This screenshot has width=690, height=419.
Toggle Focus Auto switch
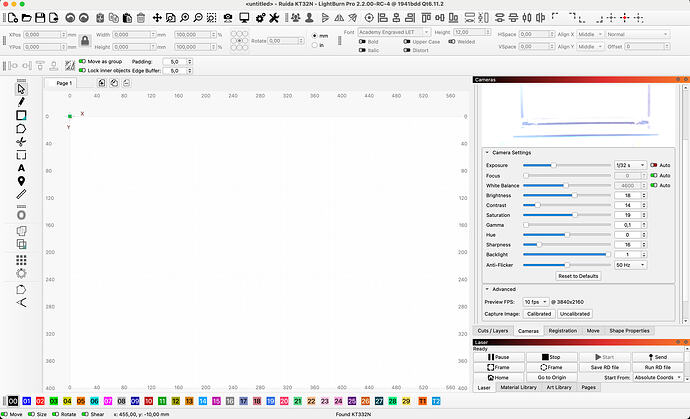[654, 175]
